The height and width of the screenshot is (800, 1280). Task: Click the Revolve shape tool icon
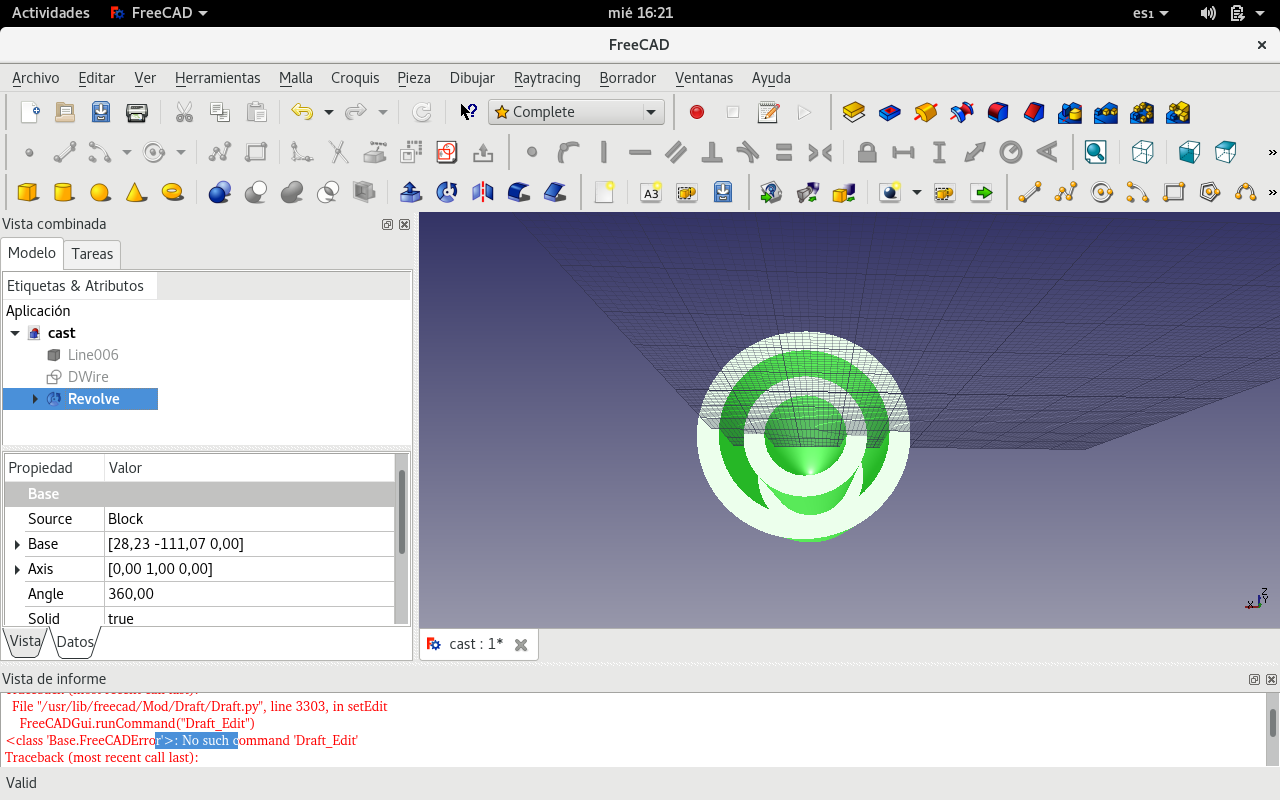[x=446, y=192]
